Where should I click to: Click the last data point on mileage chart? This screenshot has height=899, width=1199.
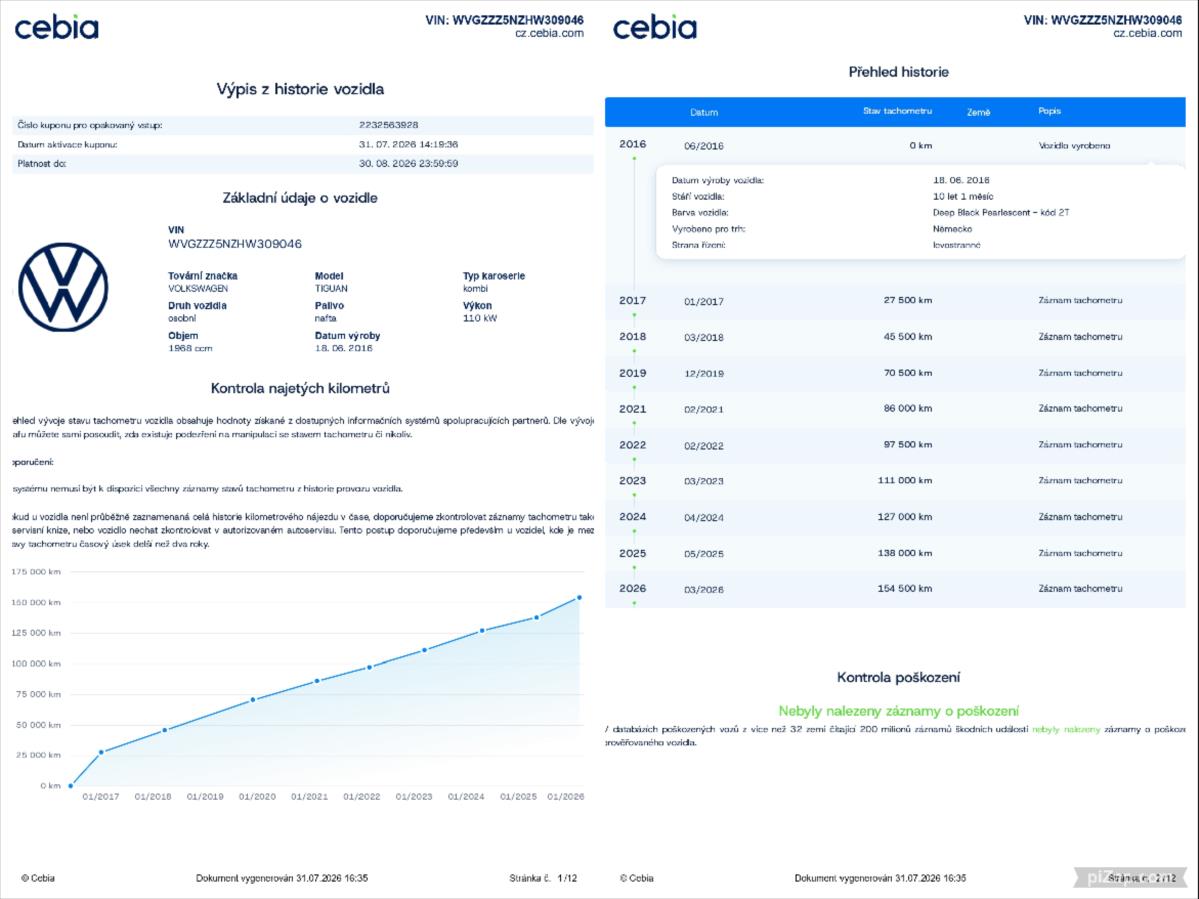coord(579,598)
